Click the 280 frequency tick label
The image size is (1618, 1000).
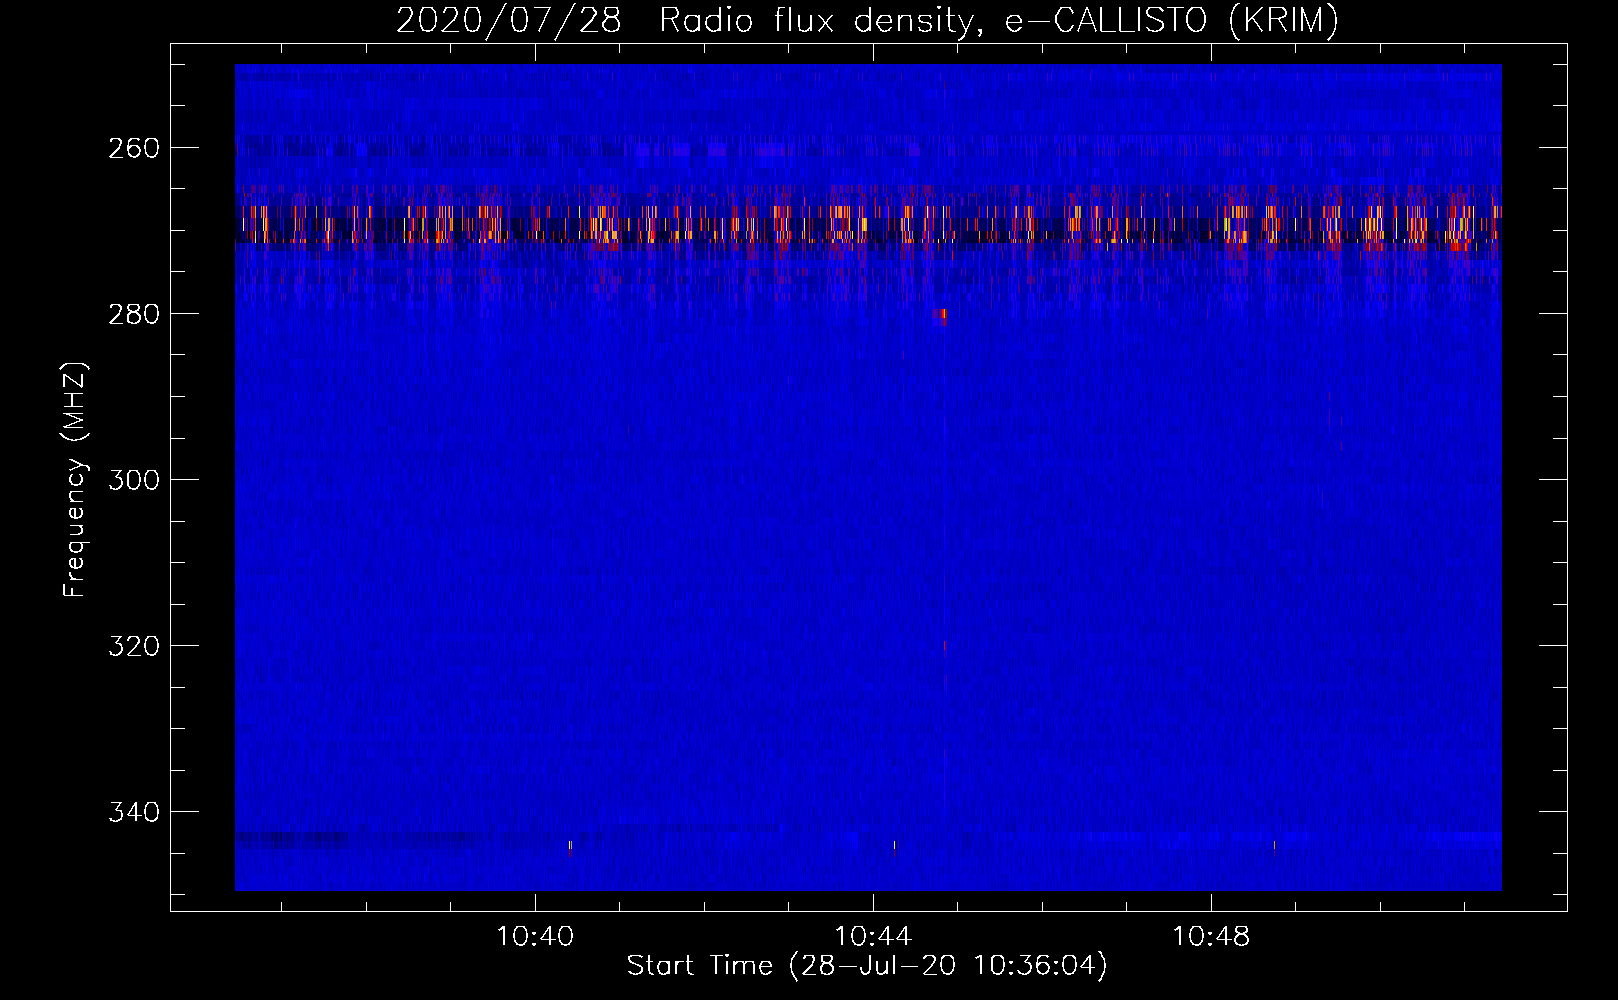tap(134, 314)
